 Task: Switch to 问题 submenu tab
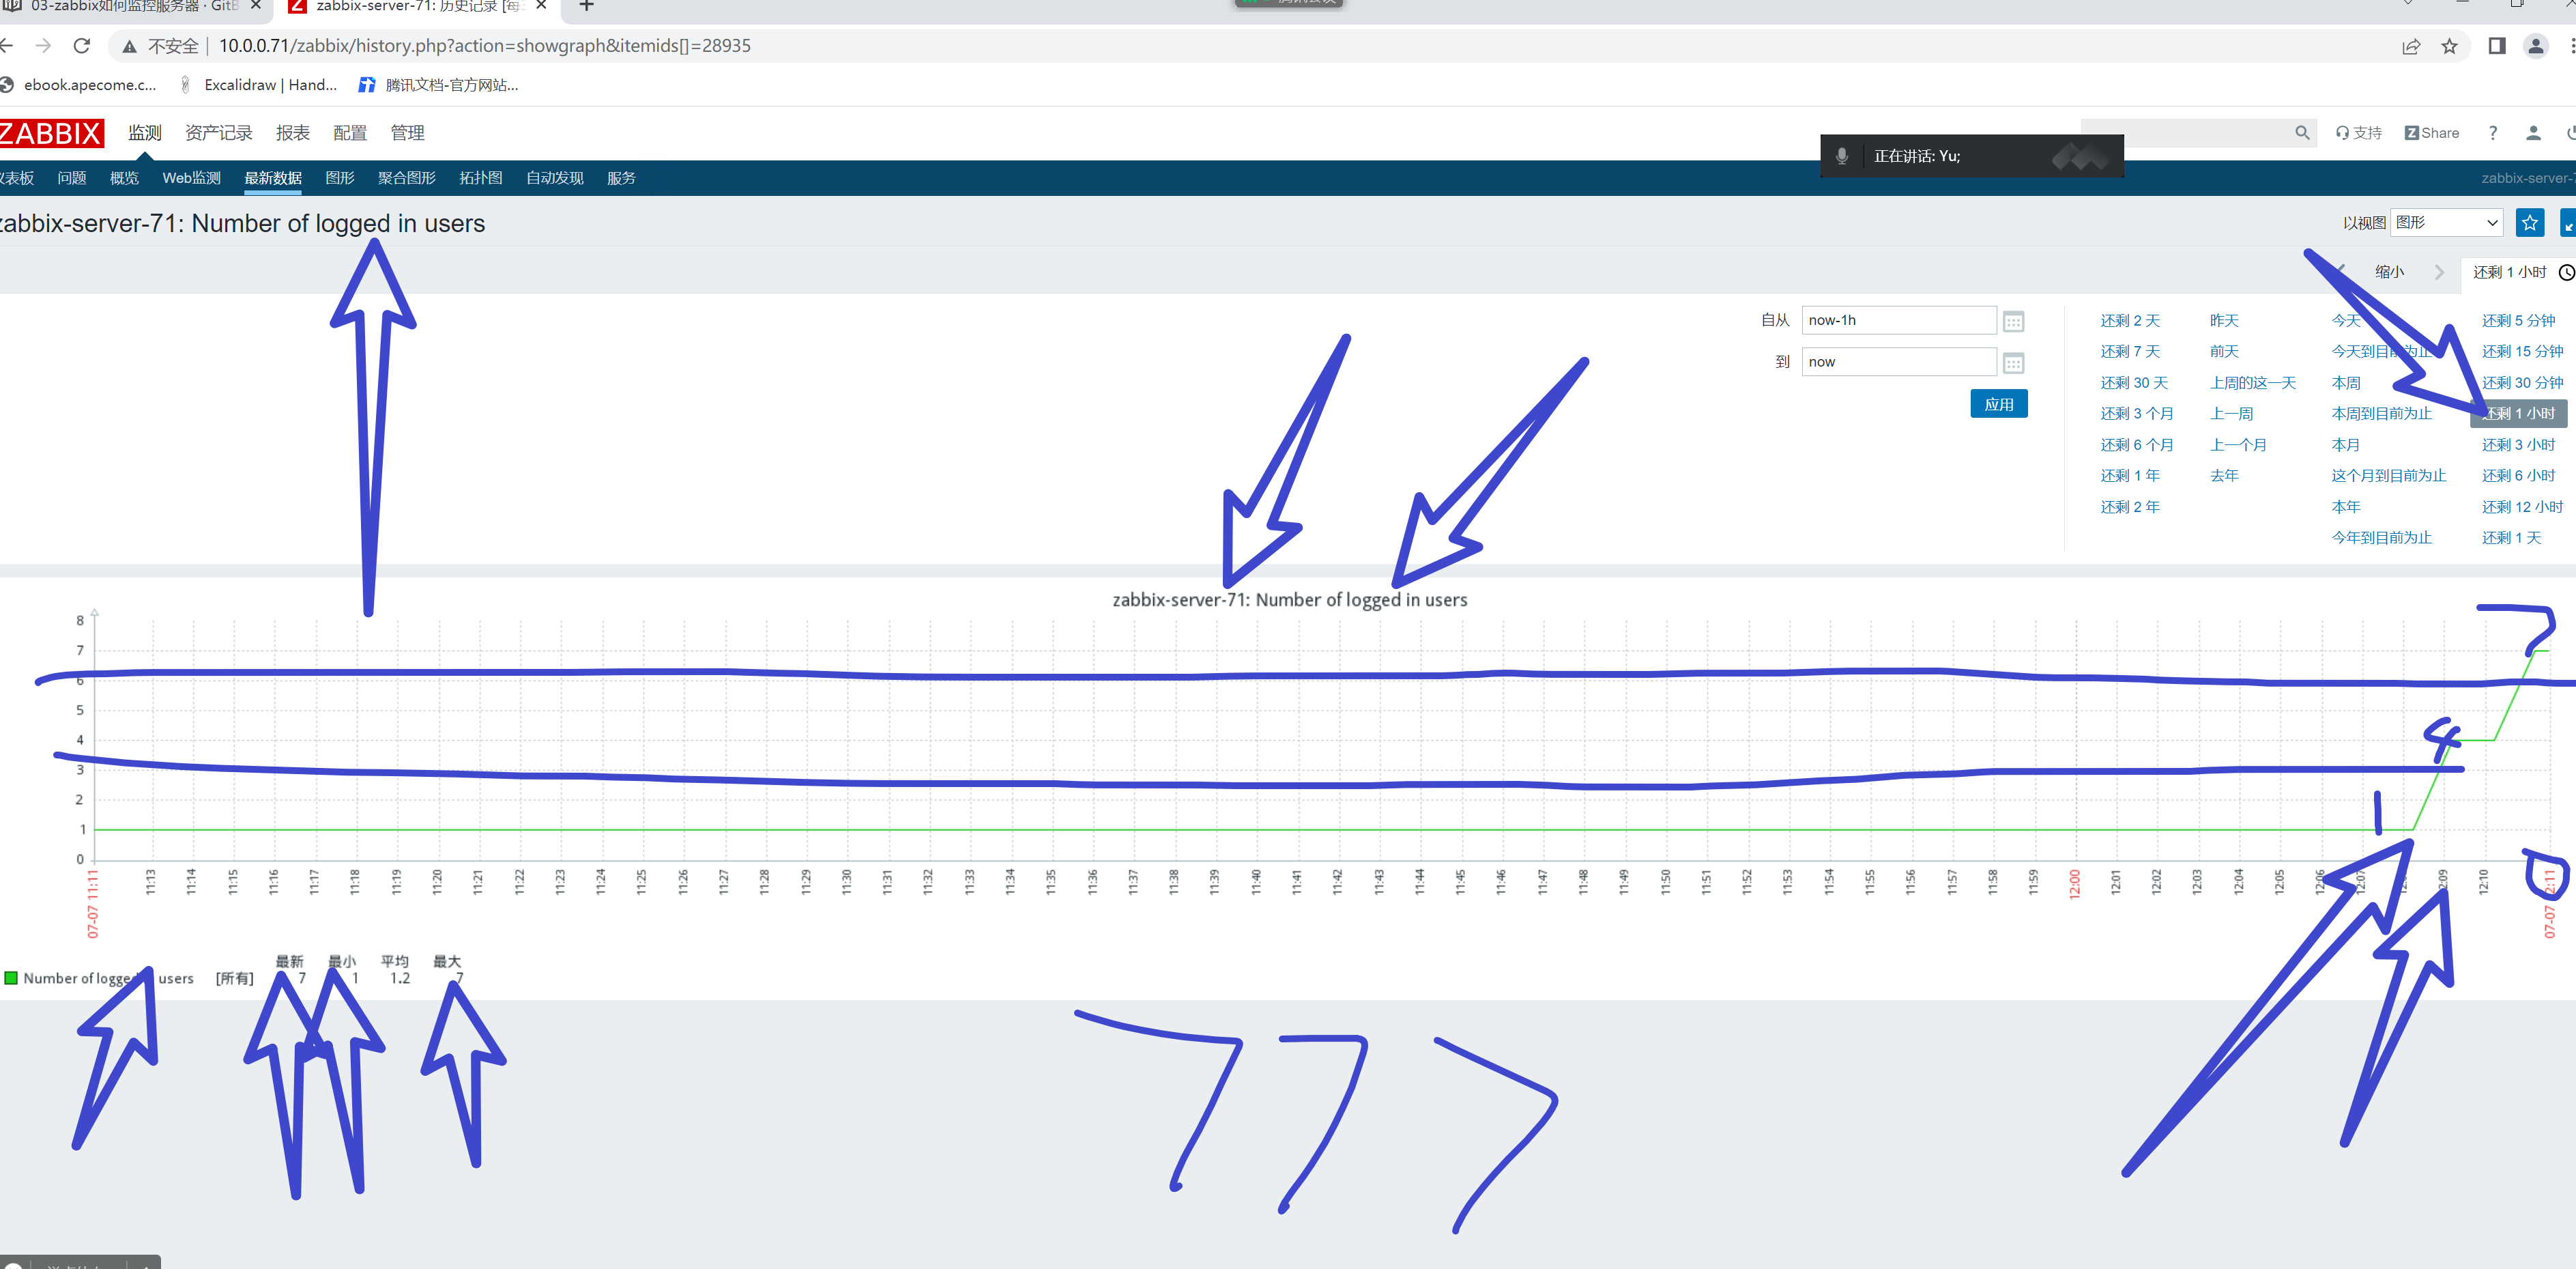72,178
